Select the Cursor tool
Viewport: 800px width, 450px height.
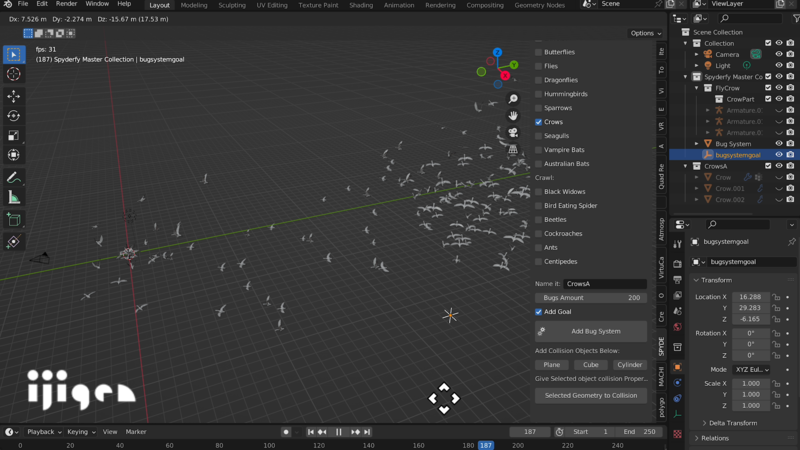click(14, 74)
